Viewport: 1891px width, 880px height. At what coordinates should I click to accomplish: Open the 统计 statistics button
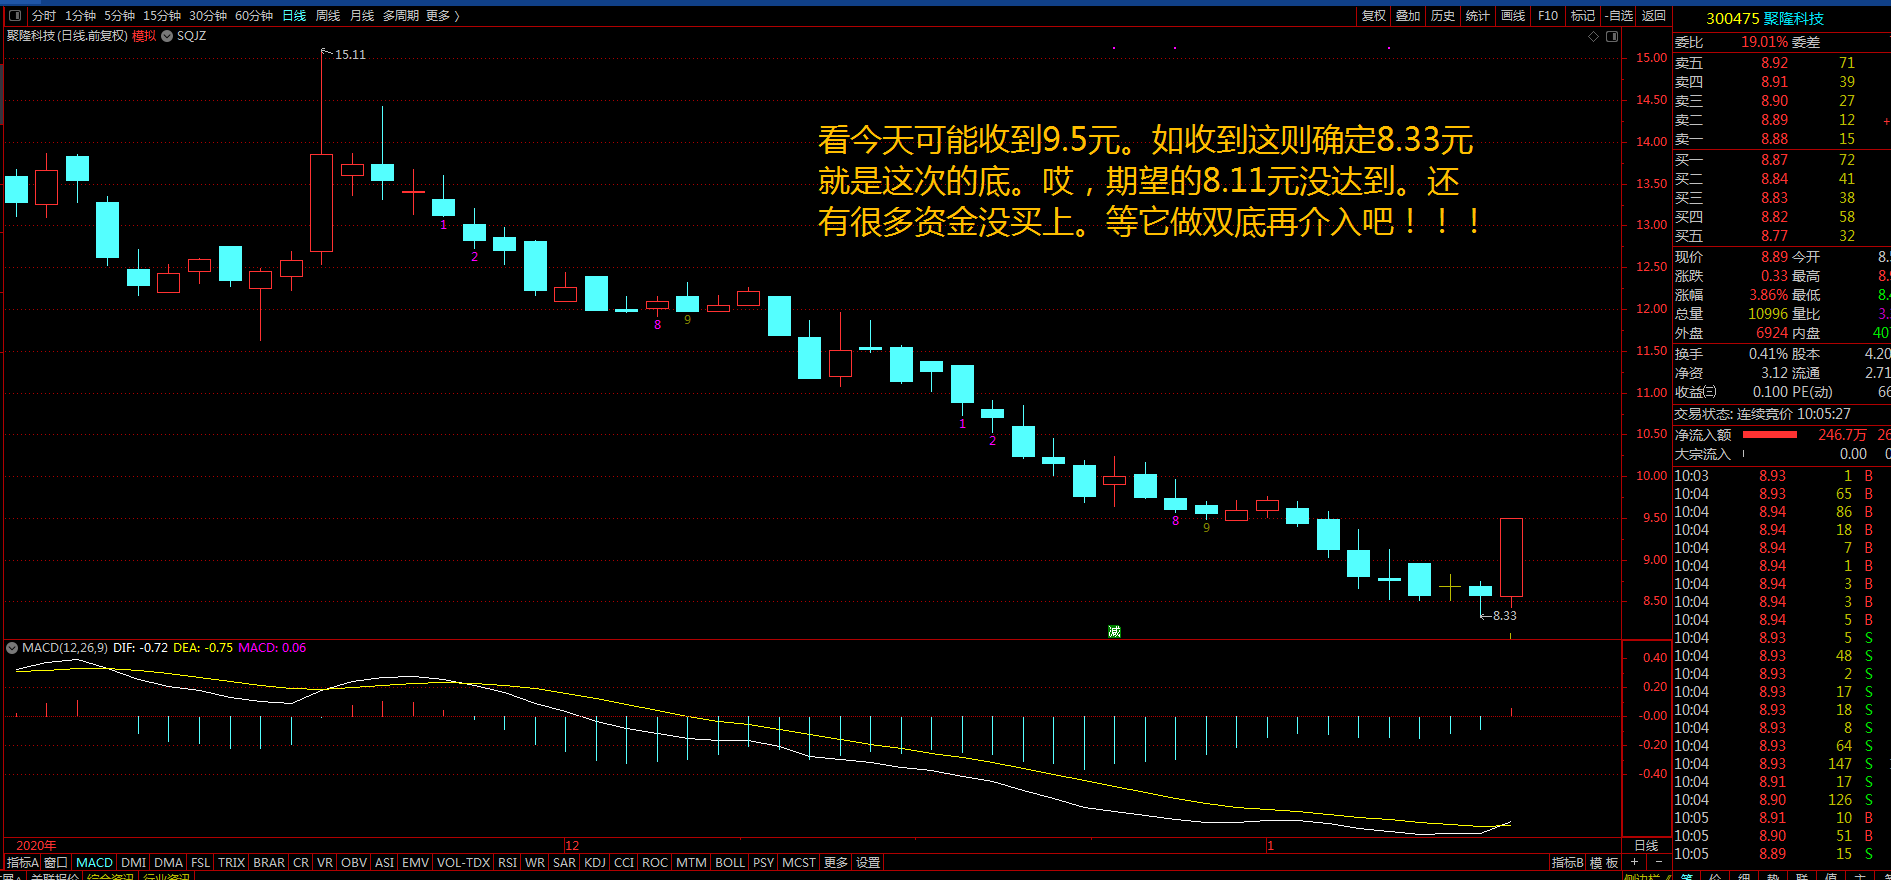[x=1478, y=16]
